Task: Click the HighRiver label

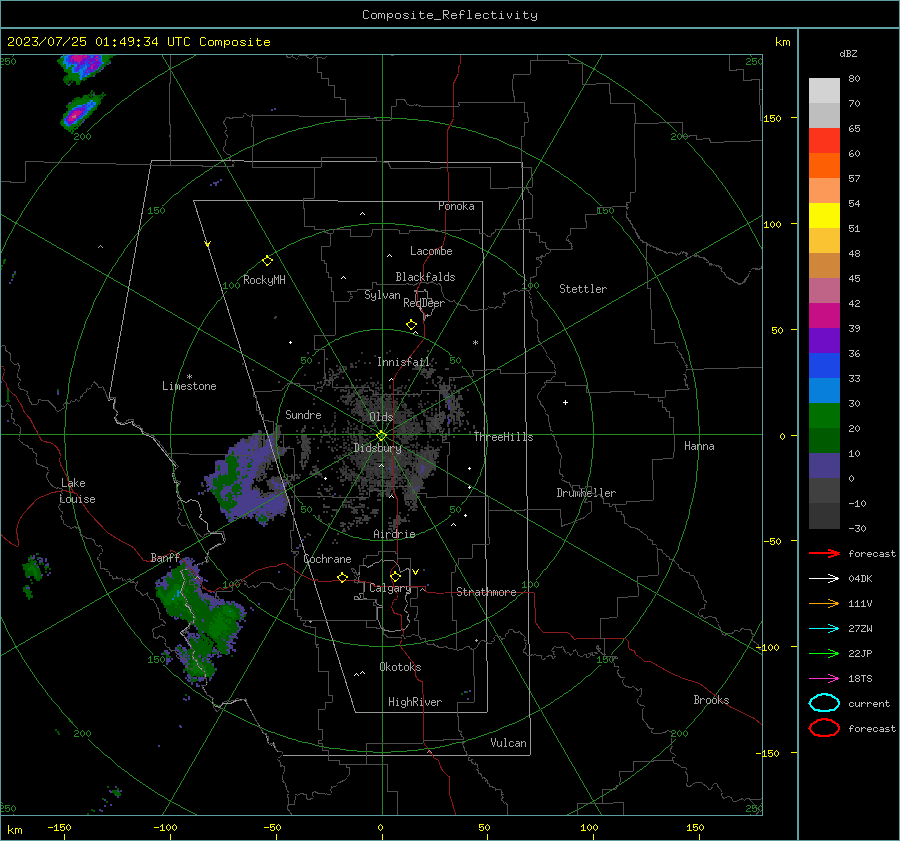Action: click(415, 702)
